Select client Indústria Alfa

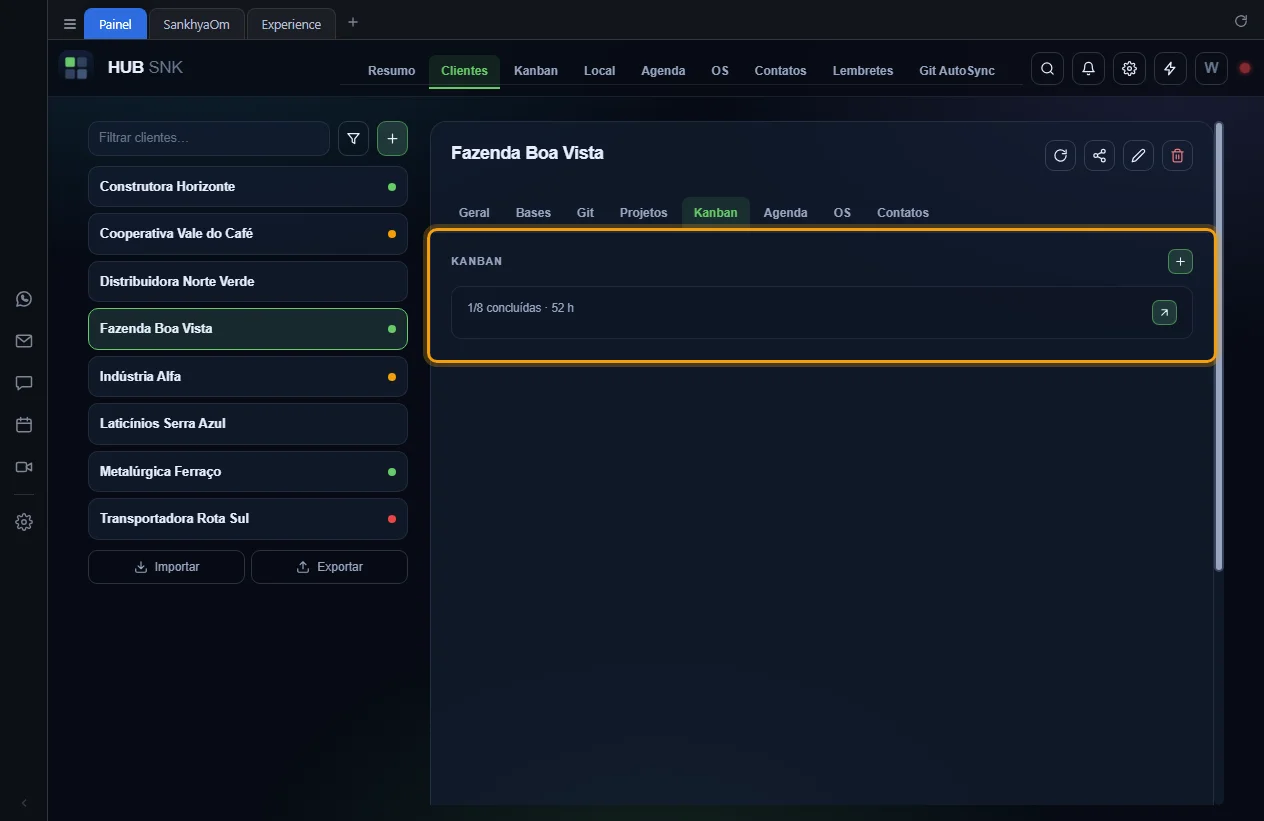click(x=248, y=377)
